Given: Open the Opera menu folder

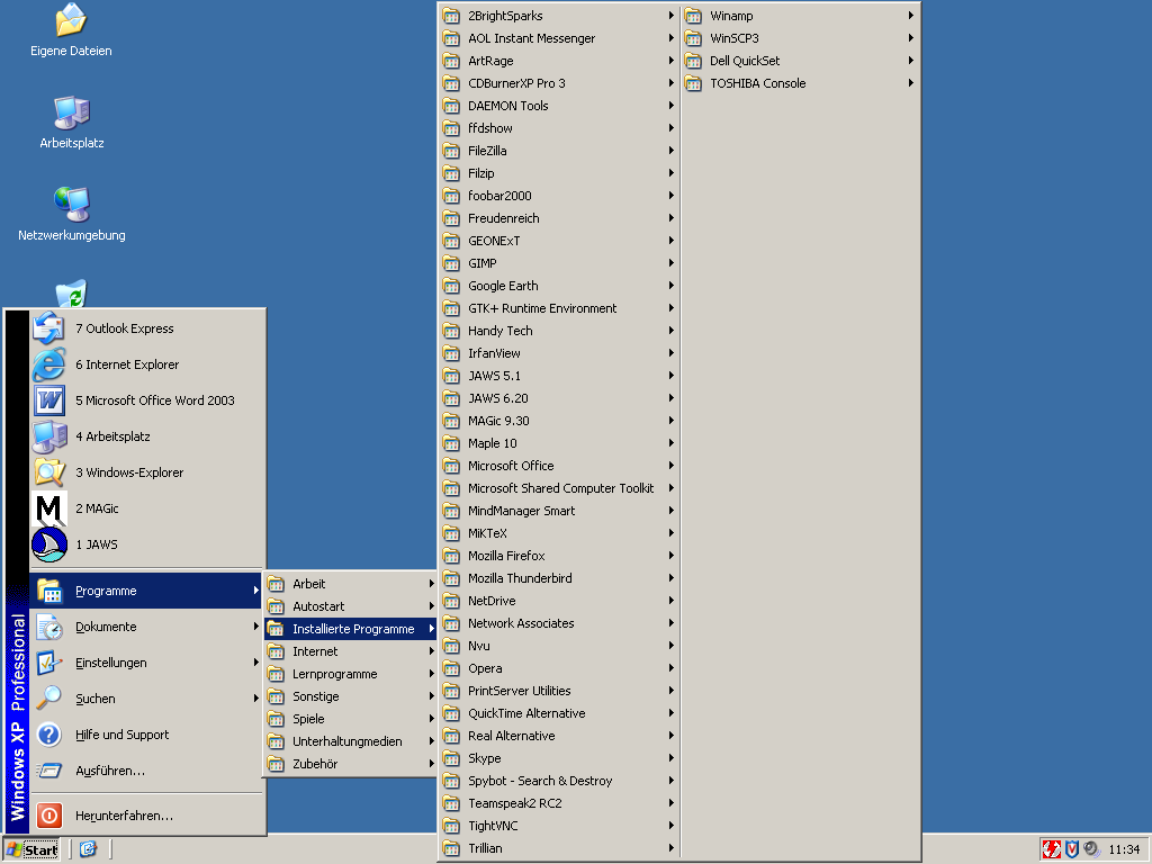Looking at the screenshot, I should point(559,669).
